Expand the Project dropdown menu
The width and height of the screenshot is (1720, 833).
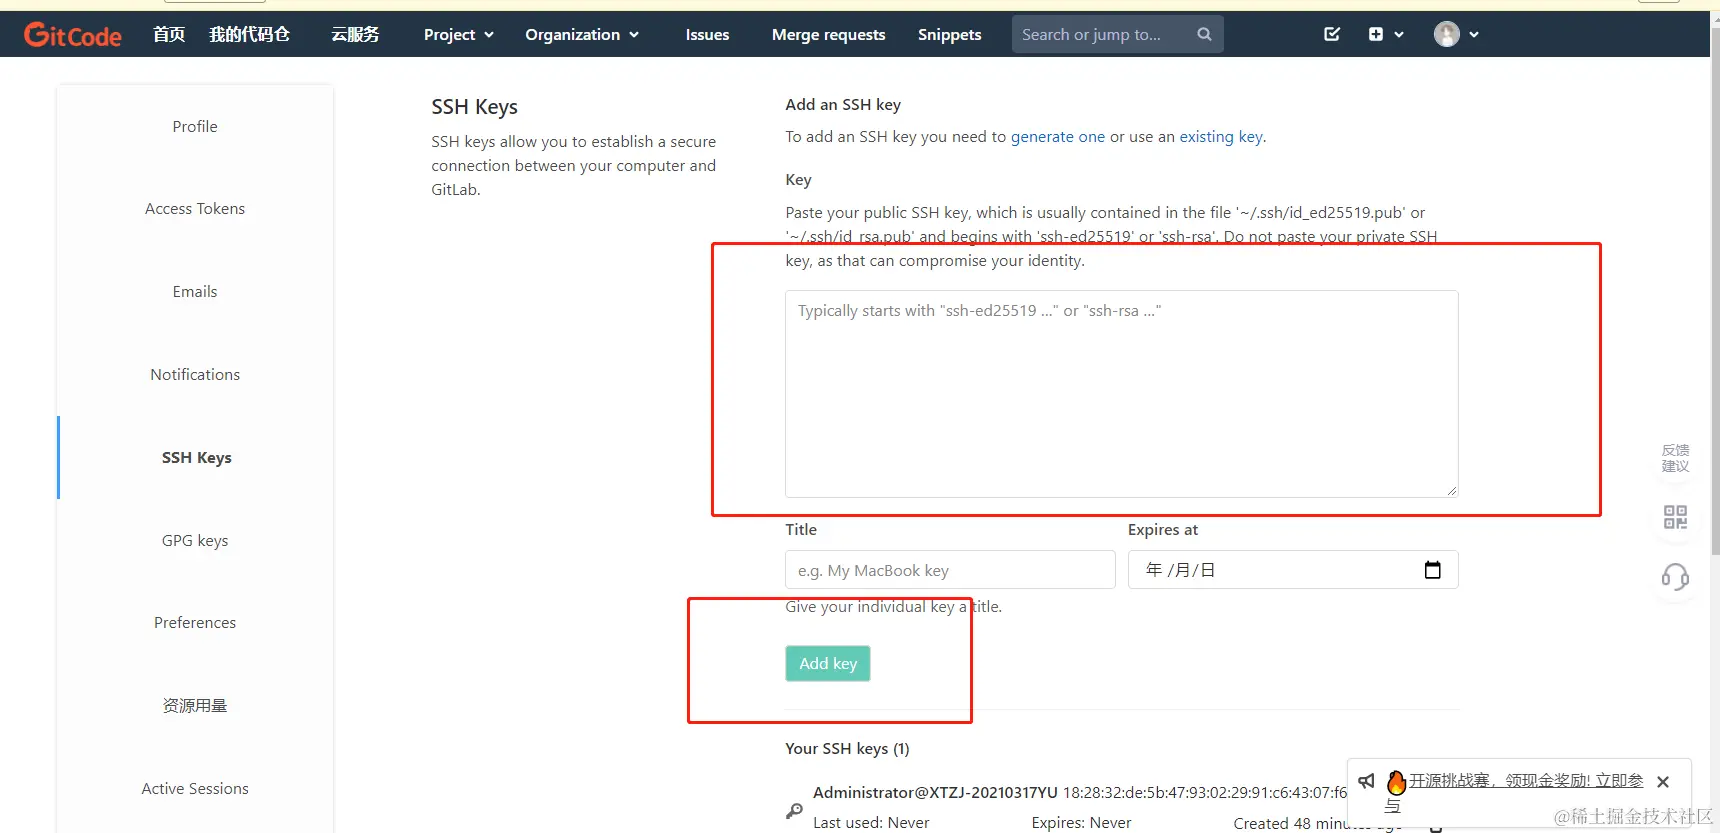[459, 35]
